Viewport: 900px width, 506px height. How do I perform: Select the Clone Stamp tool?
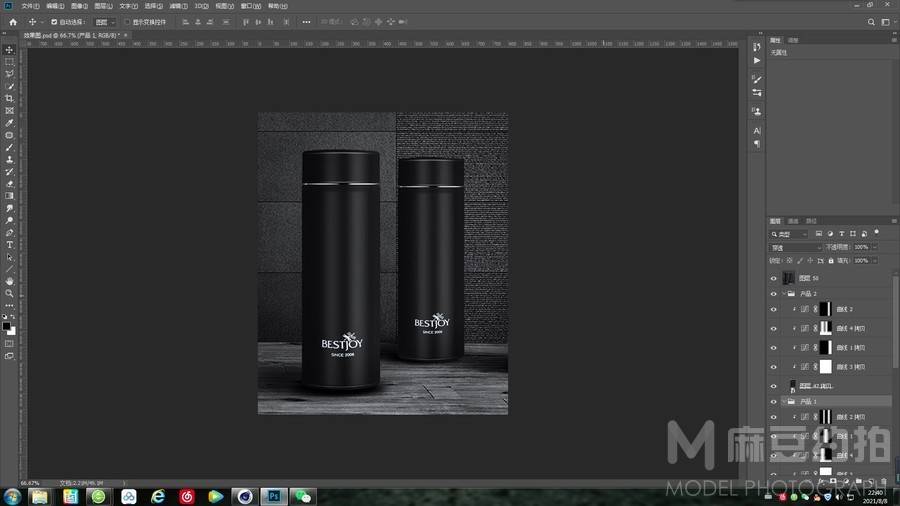click(x=9, y=159)
